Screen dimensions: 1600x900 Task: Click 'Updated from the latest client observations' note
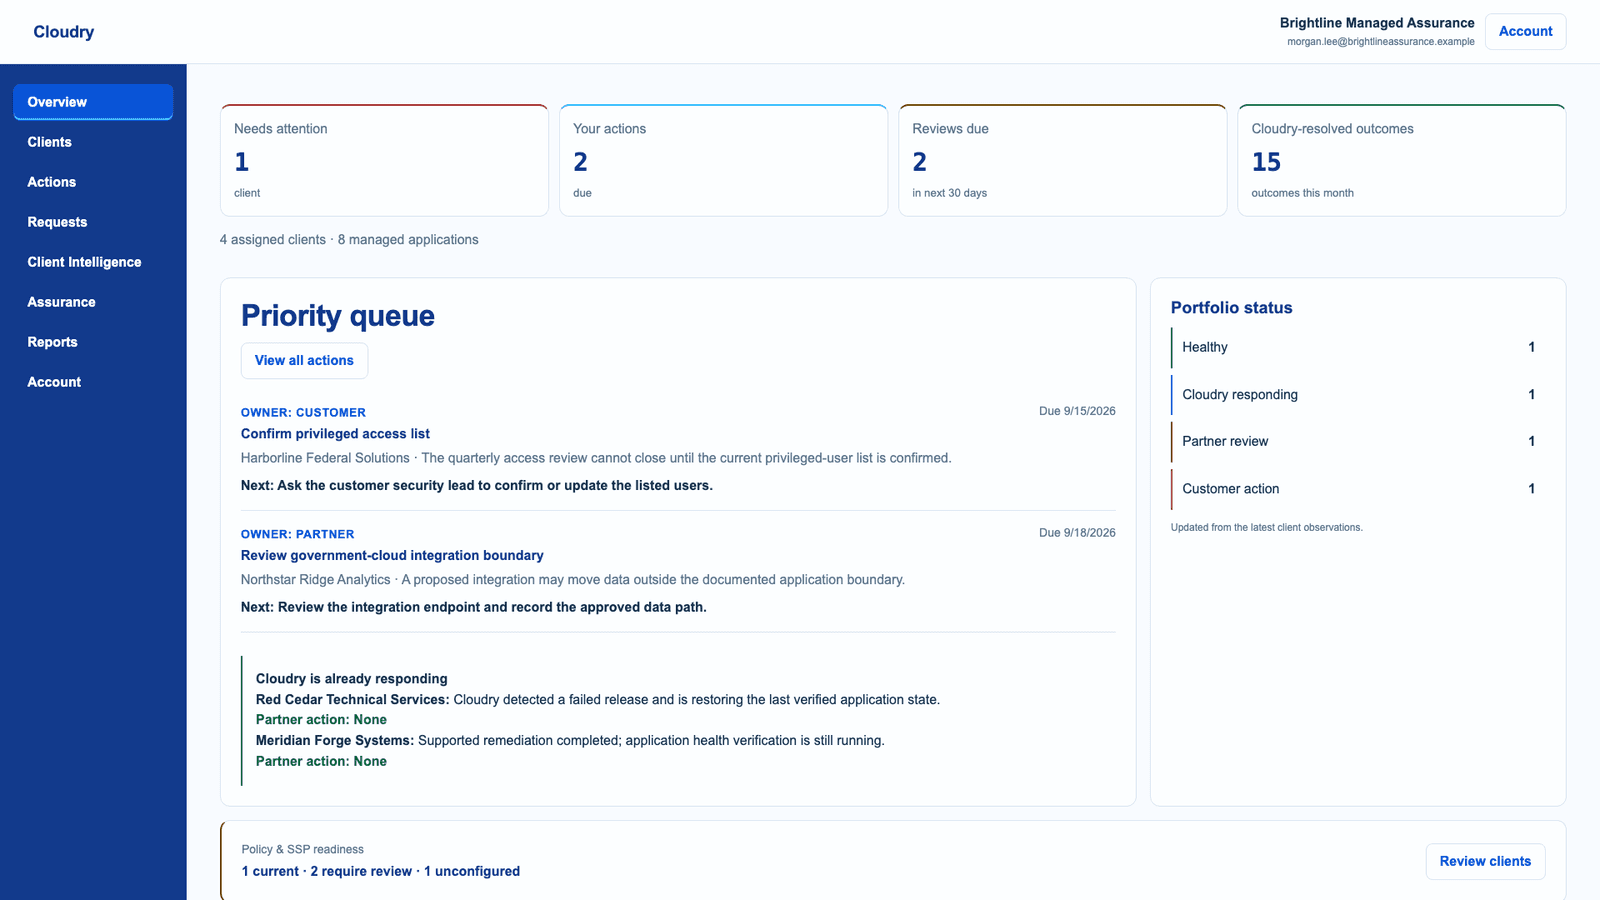1266,528
